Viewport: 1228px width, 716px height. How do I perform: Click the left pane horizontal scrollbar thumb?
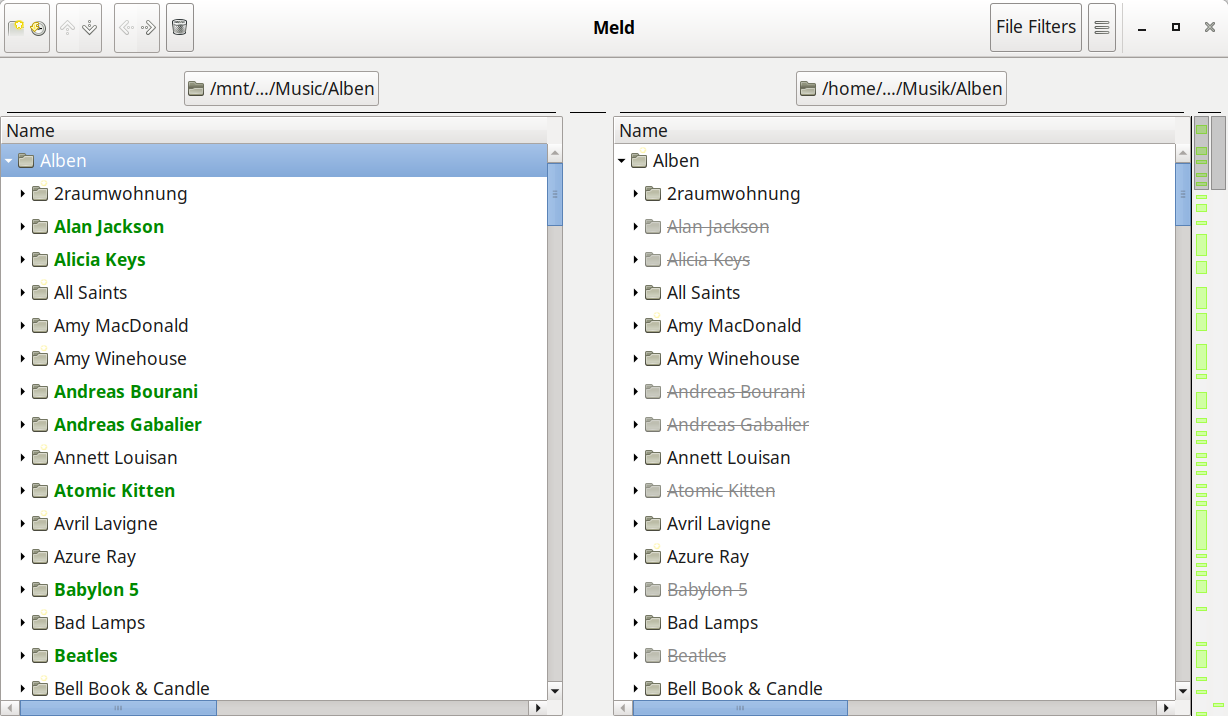click(118, 708)
